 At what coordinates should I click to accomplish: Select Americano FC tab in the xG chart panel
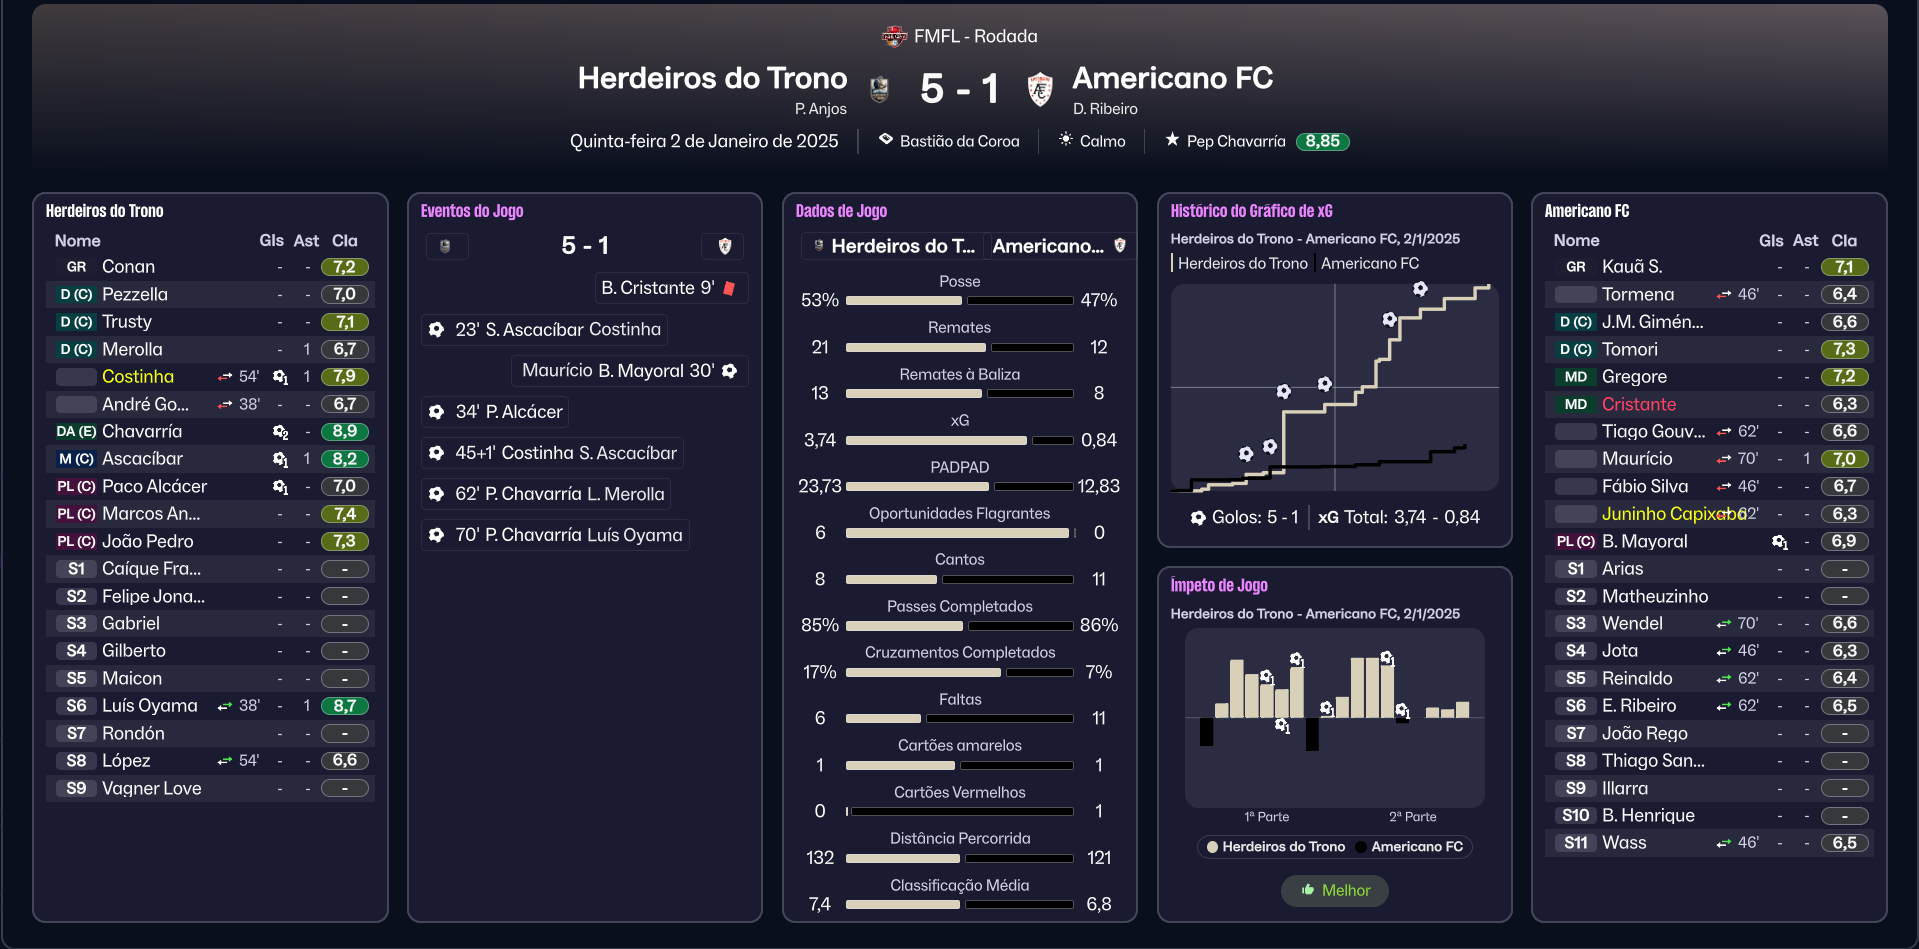click(x=1369, y=264)
